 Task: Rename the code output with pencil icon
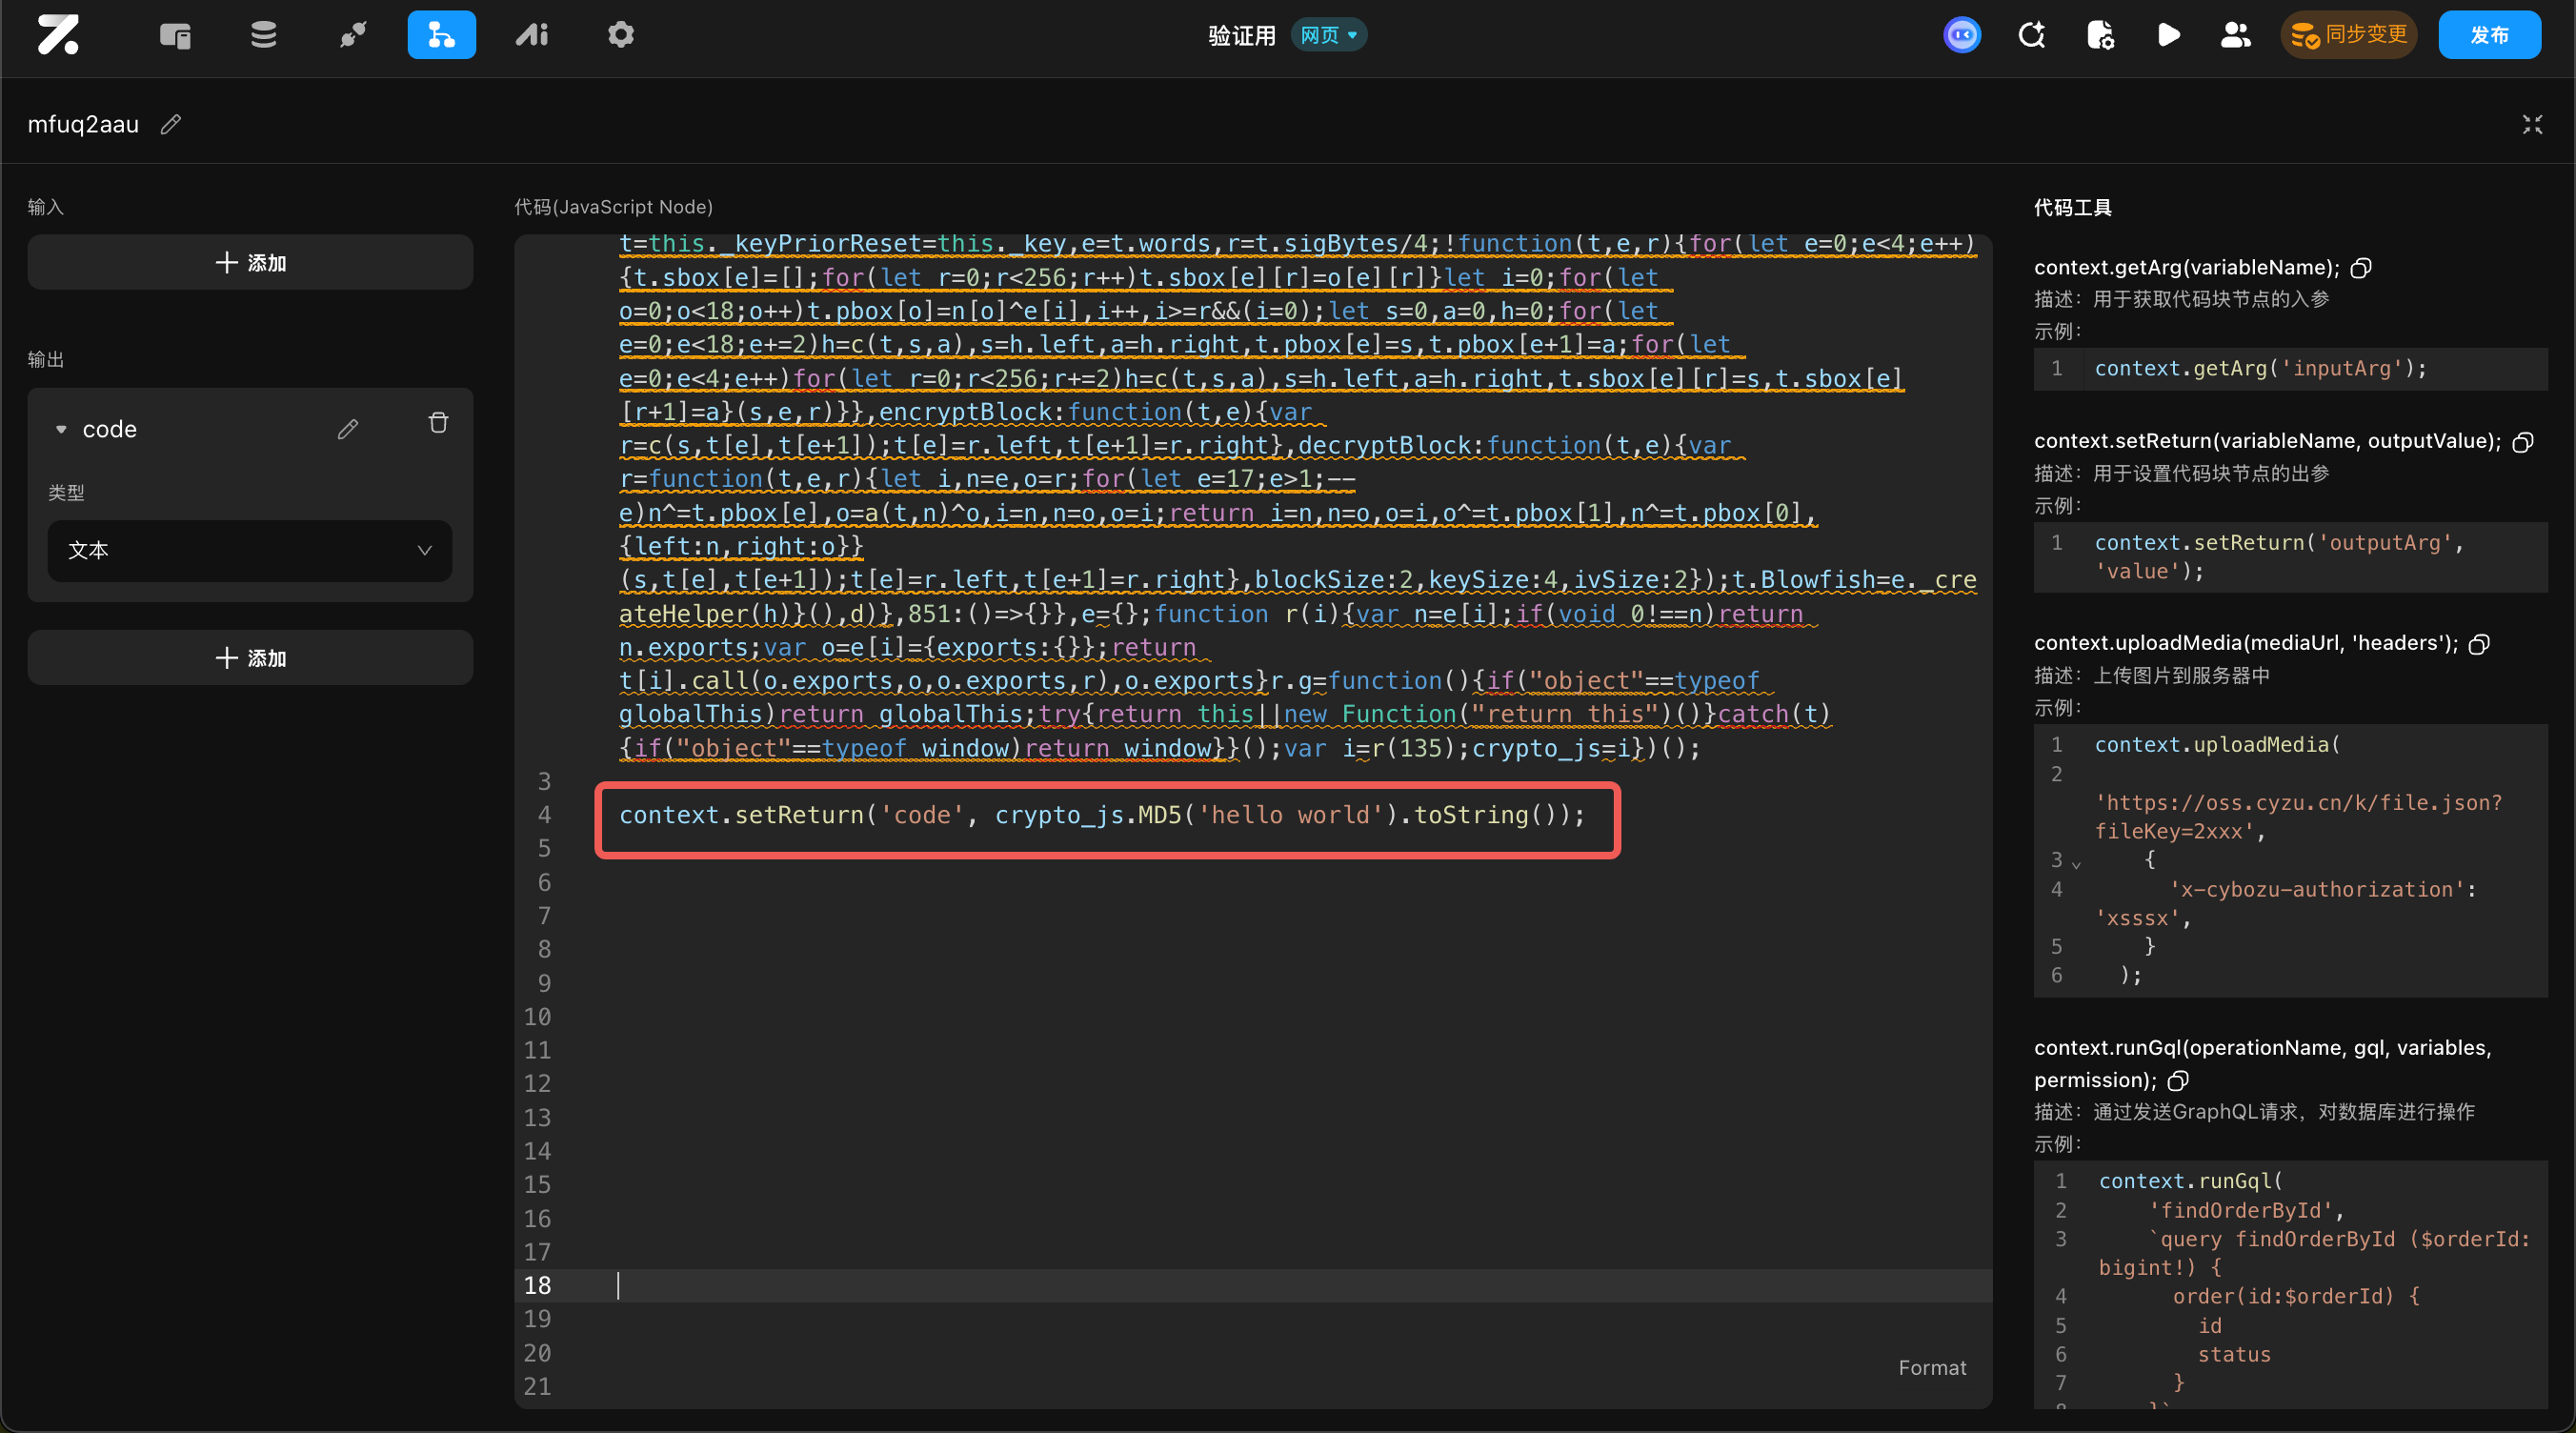(348, 429)
